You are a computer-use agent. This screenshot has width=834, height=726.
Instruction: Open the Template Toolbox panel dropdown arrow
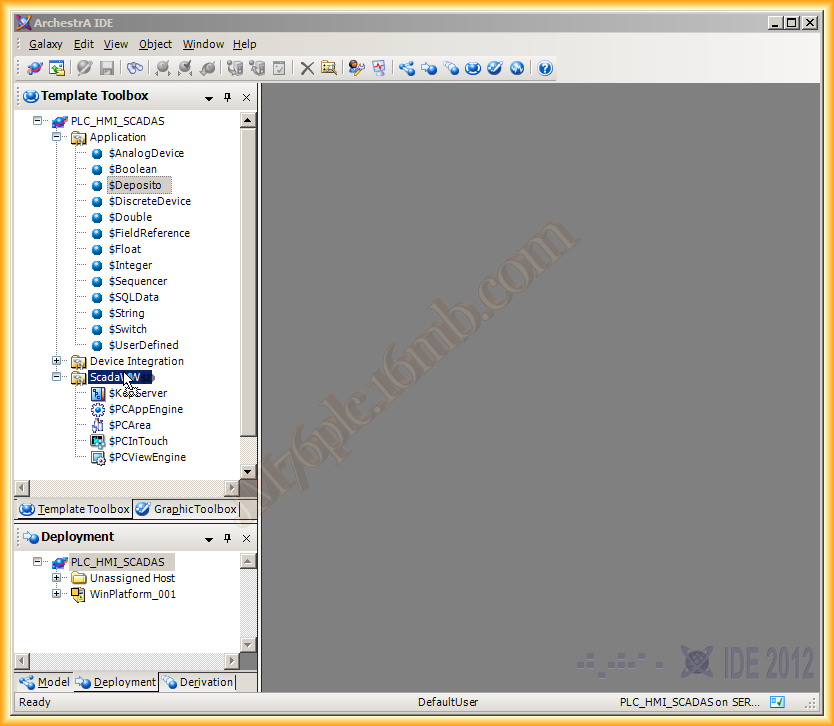209,97
